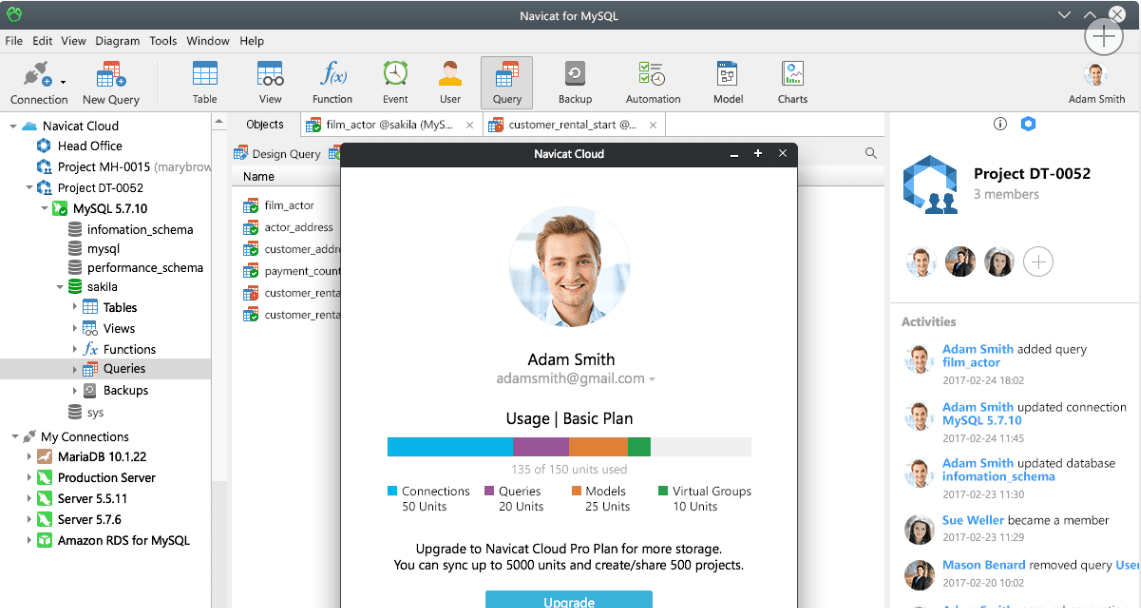Expand the MariaDB 10.1.22 connection
The width and height of the screenshot is (1141, 608).
[29, 457]
